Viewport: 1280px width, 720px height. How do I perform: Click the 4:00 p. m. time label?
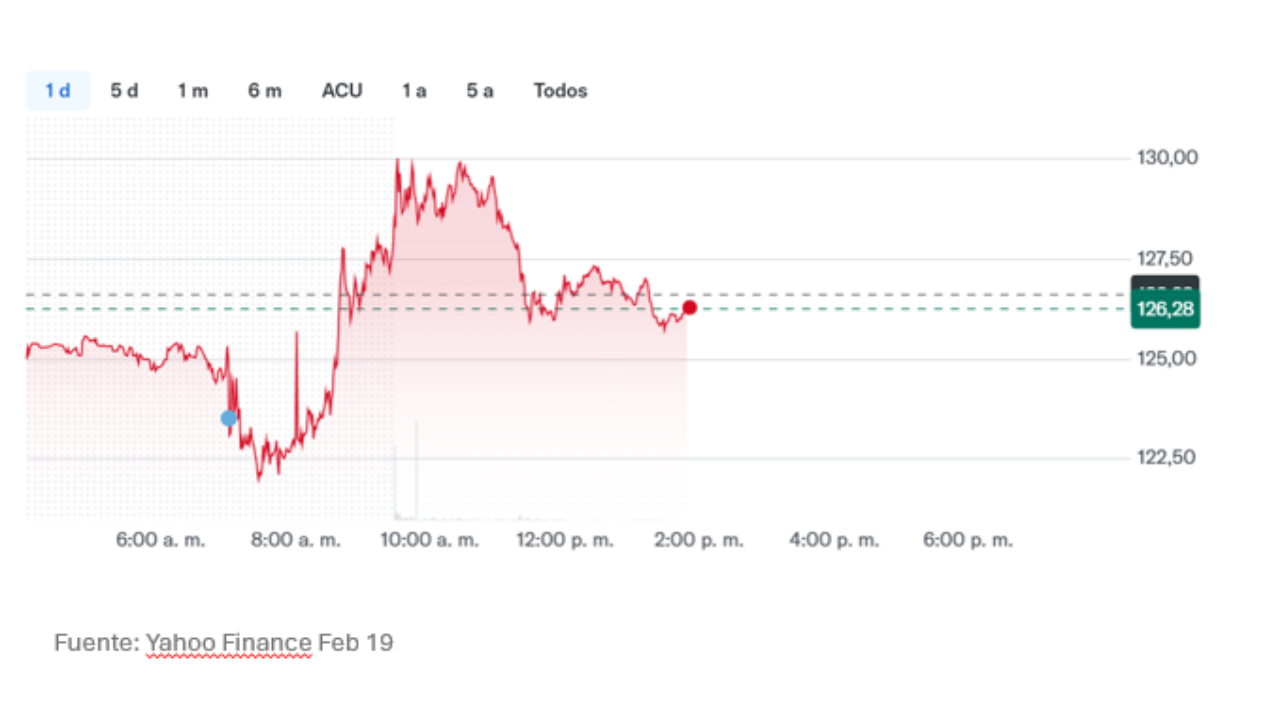(834, 540)
